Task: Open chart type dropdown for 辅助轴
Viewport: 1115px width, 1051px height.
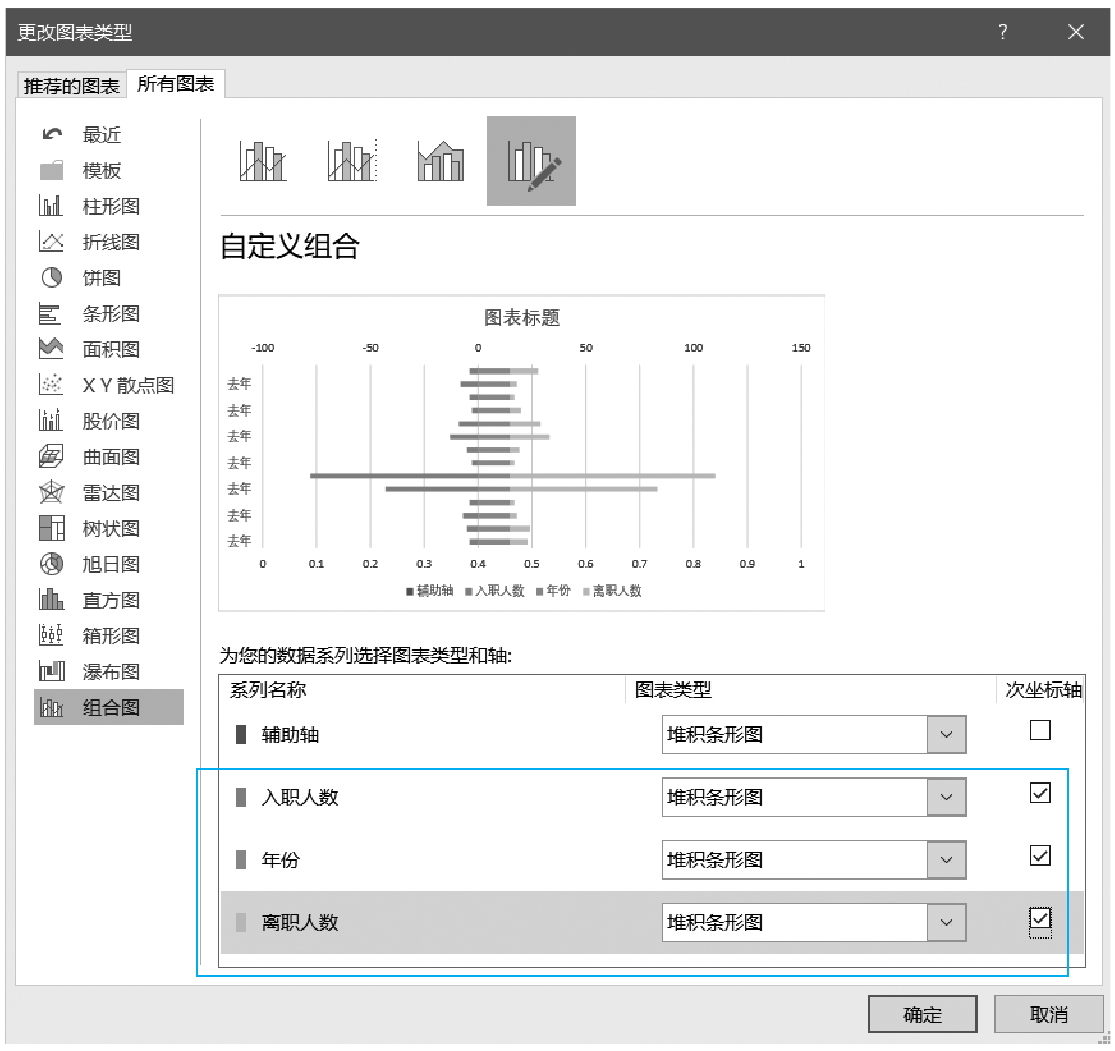Action: click(x=946, y=735)
